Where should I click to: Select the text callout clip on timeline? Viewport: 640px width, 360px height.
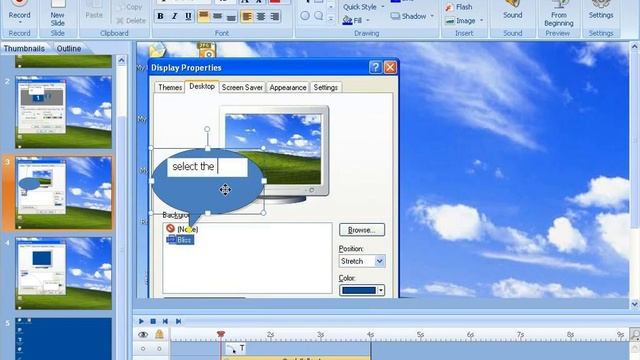(236, 349)
